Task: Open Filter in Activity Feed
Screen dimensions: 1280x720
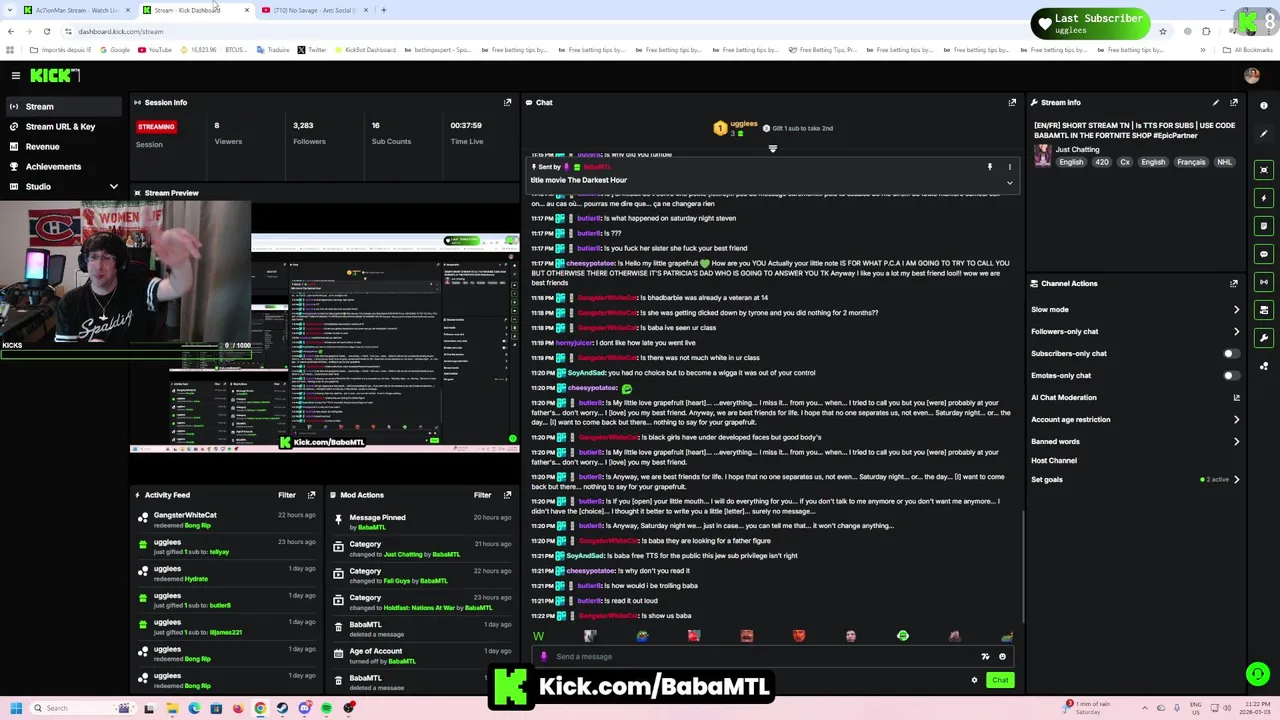Action: (x=287, y=495)
